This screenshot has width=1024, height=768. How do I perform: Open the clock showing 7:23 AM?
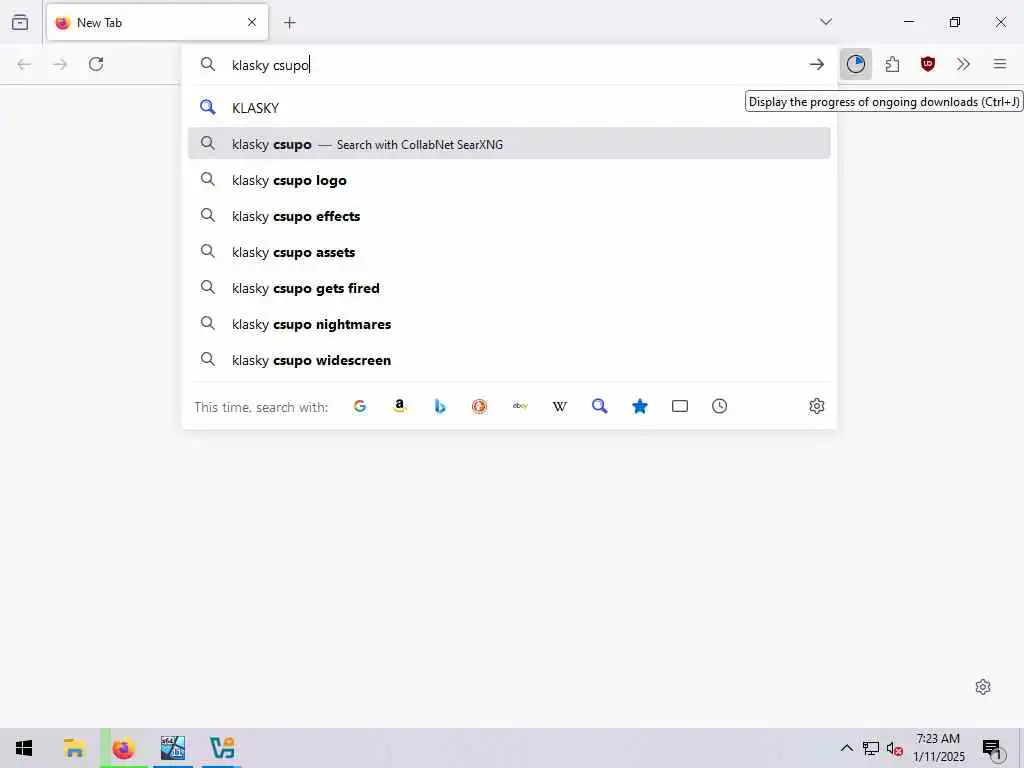938,748
